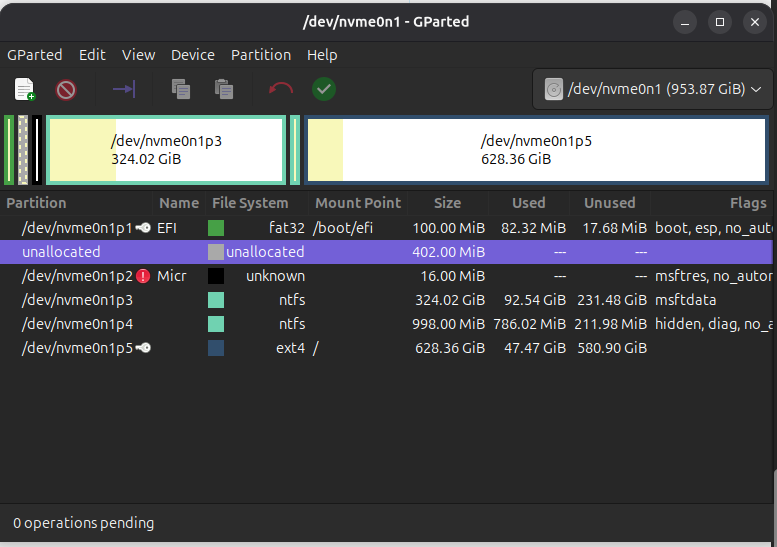Open the View menu
The width and height of the screenshot is (777, 547).
click(139, 55)
